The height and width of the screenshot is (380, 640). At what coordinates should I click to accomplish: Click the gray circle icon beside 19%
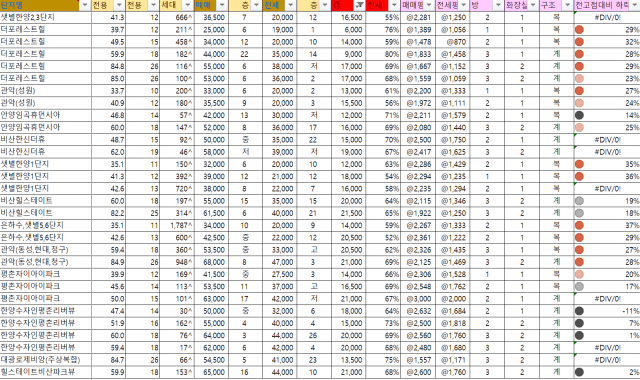pos(579,201)
